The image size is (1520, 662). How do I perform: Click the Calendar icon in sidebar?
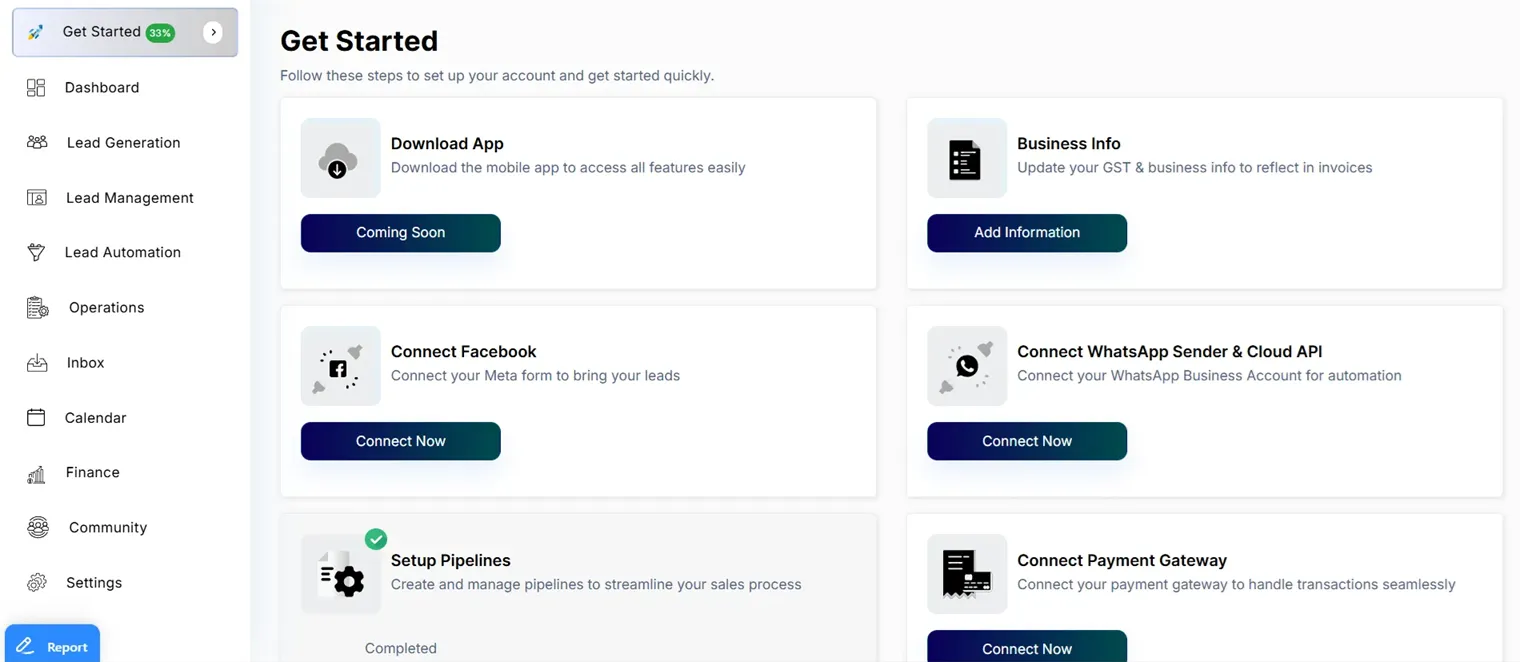coord(36,418)
